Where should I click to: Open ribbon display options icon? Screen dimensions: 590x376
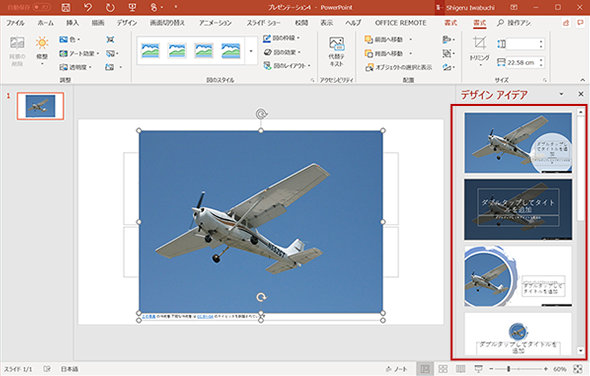(514, 7)
